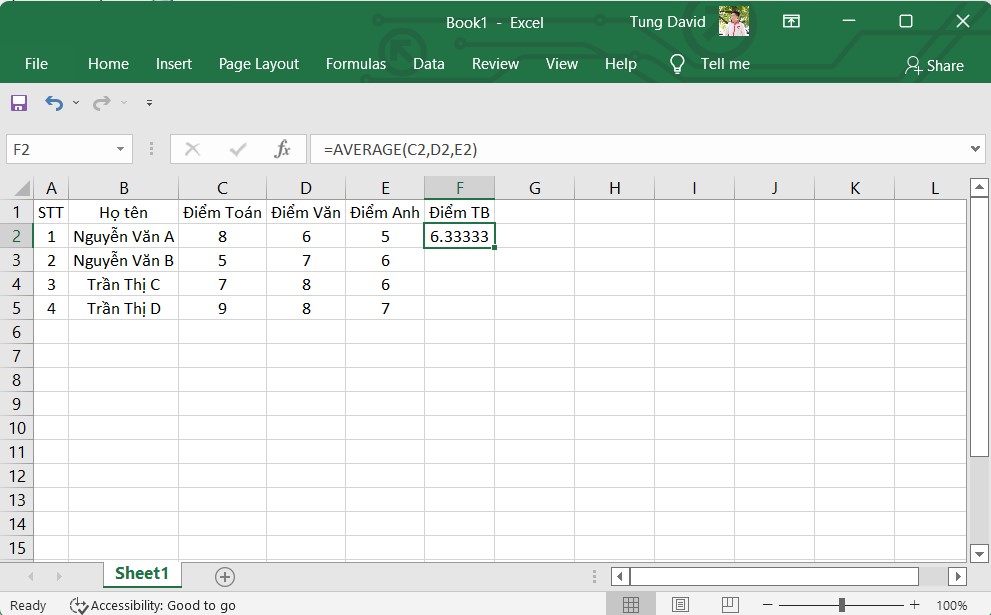Switch to the Home tab

(x=108, y=64)
